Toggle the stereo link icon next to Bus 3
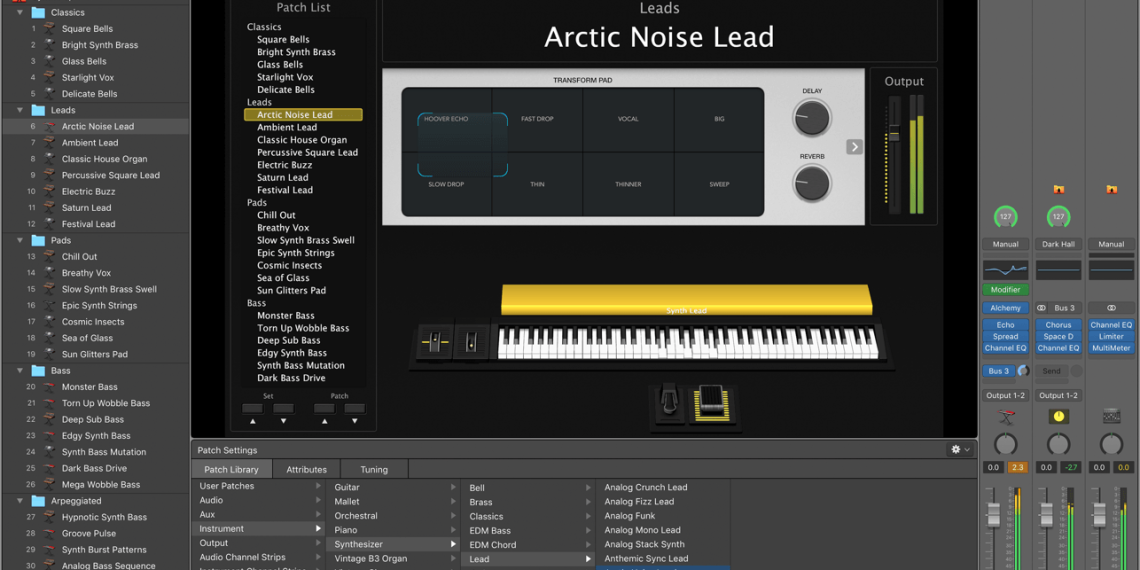This screenshot has height=570, width=1140. [1042, 308]
